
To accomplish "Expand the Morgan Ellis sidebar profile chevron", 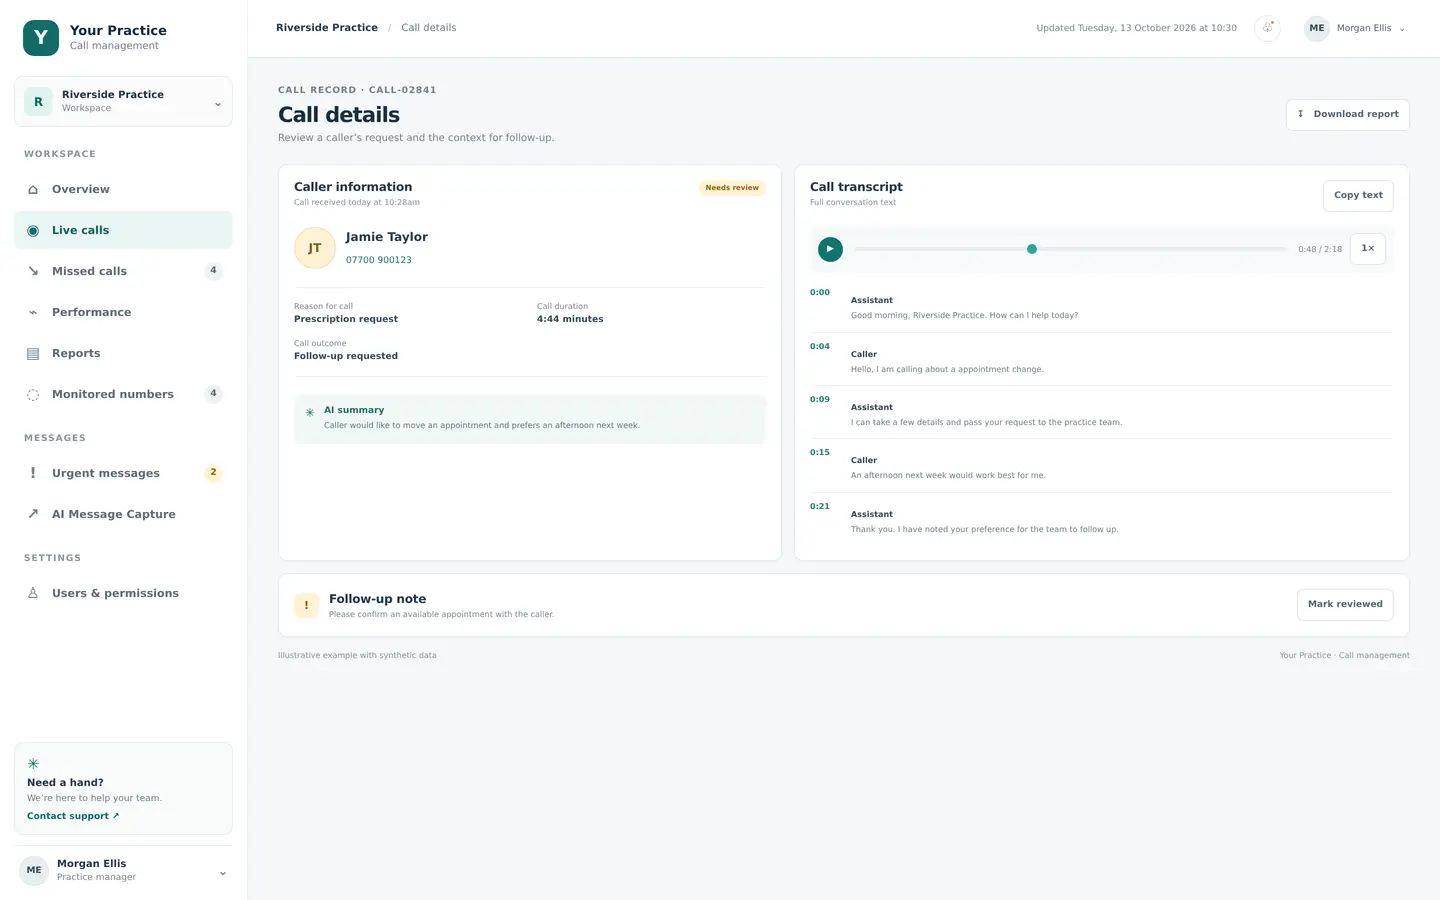I will (222, 873).
